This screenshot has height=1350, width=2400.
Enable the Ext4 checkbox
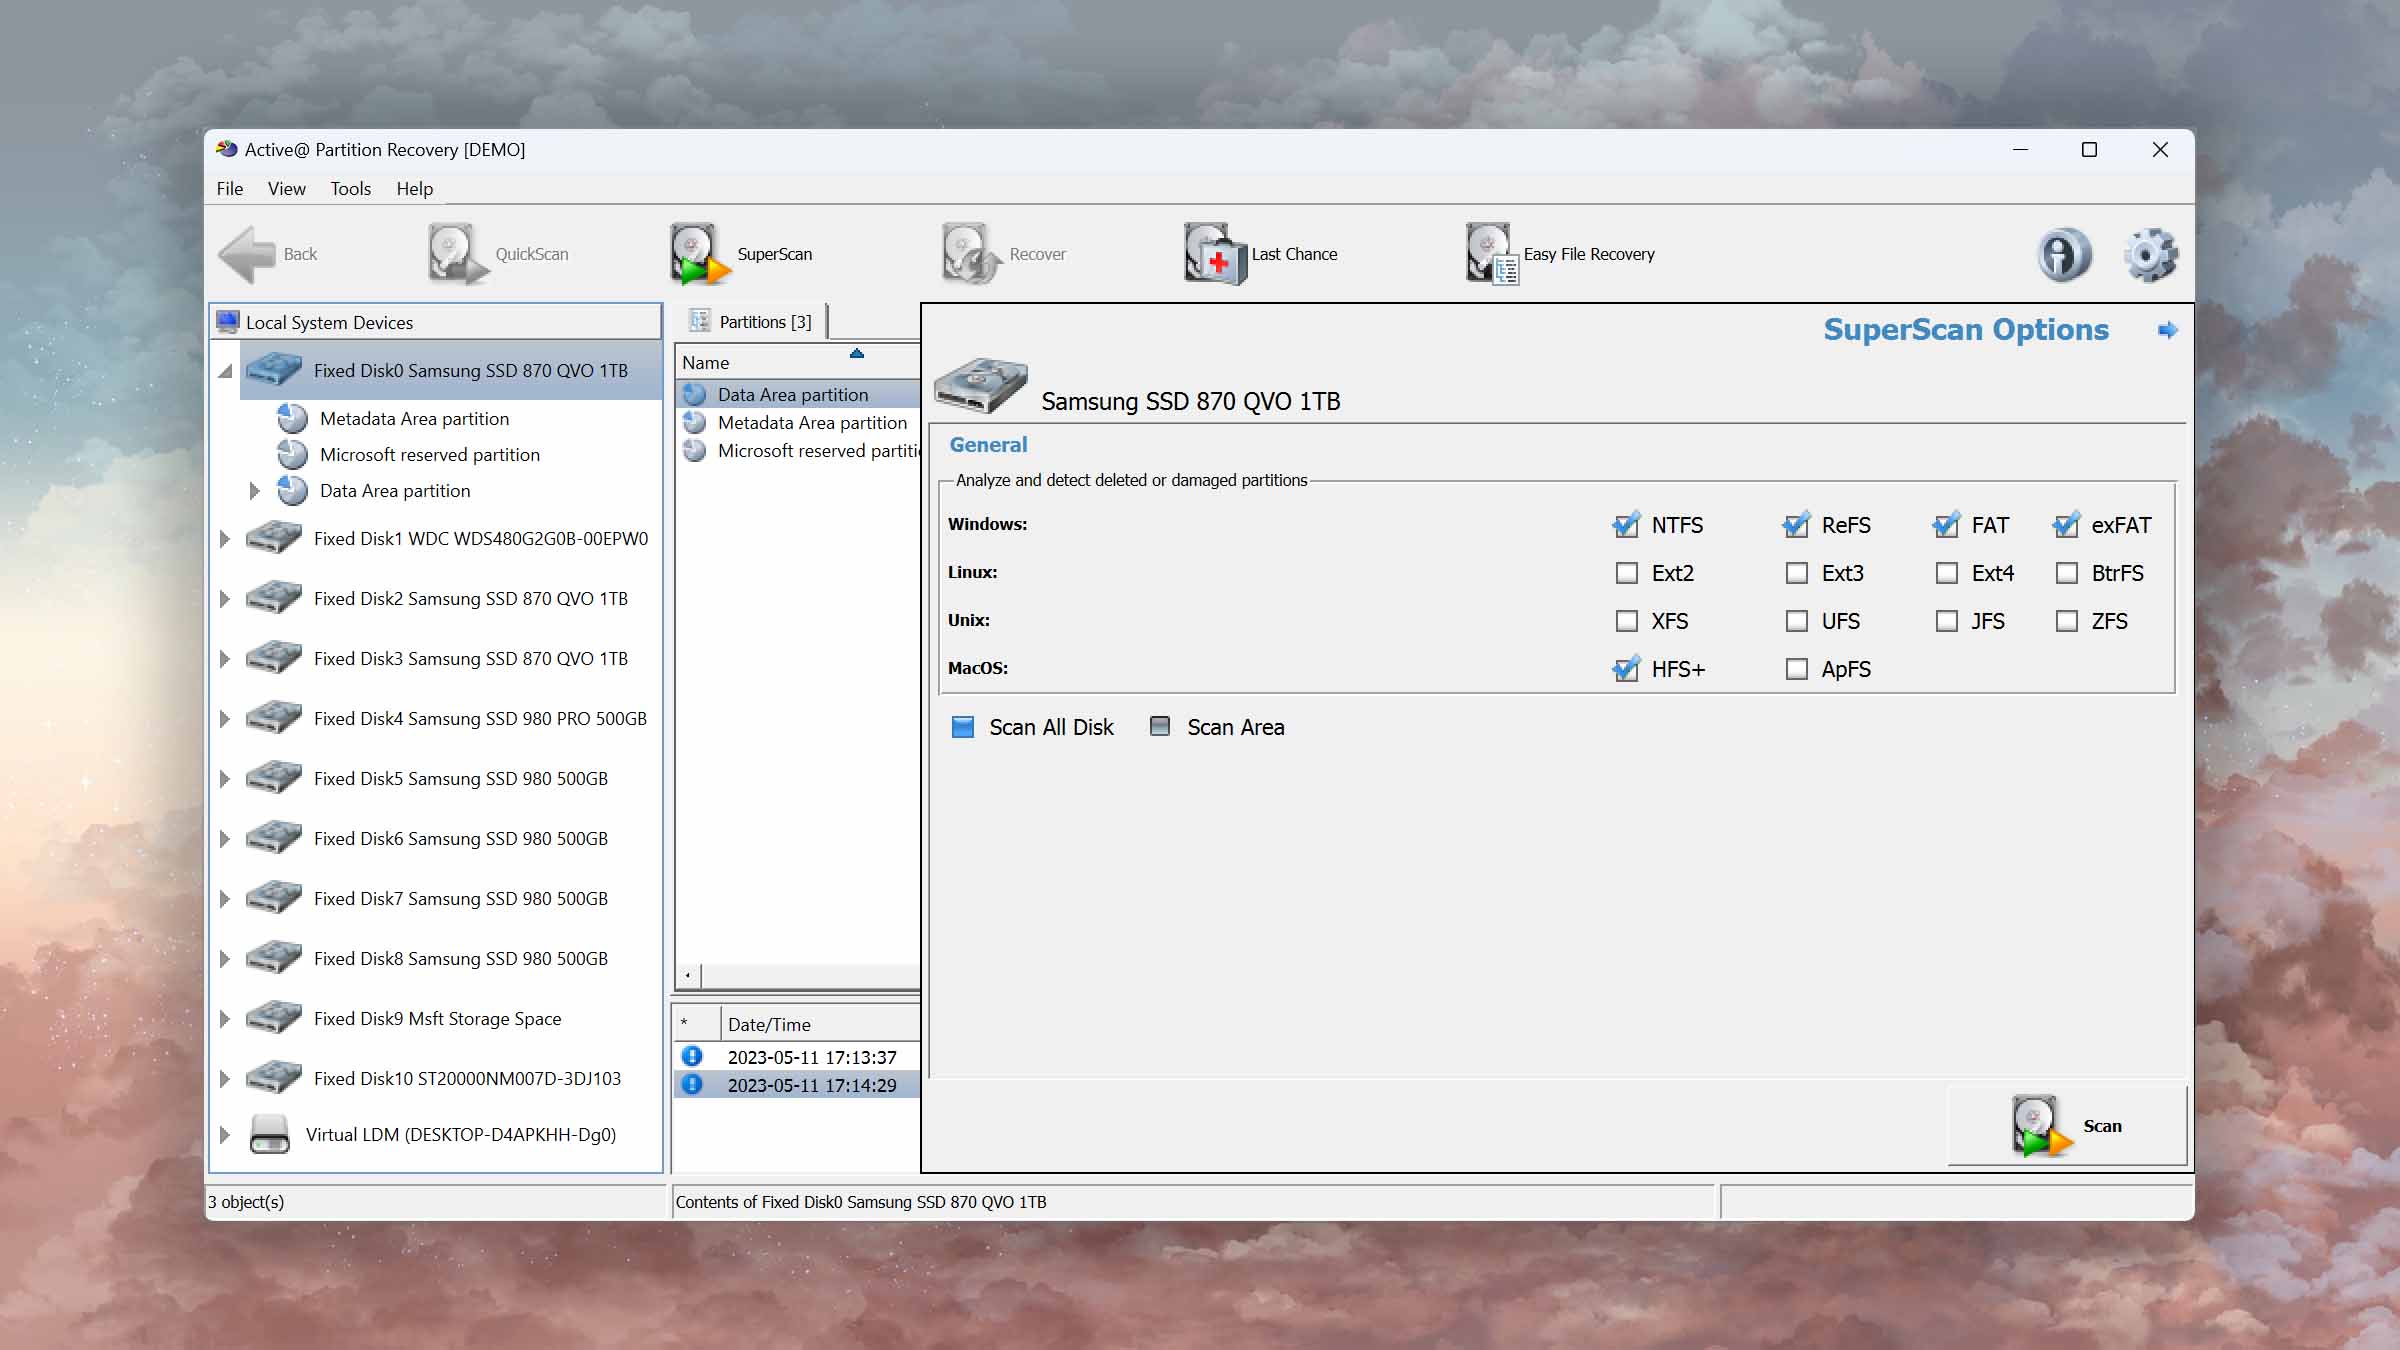point(1947,573)
